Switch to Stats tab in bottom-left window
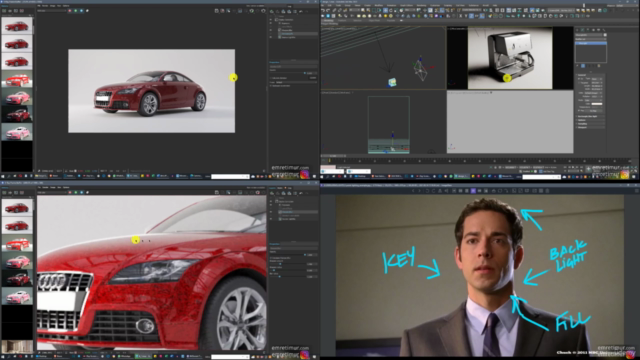 (x=280, y=188)
